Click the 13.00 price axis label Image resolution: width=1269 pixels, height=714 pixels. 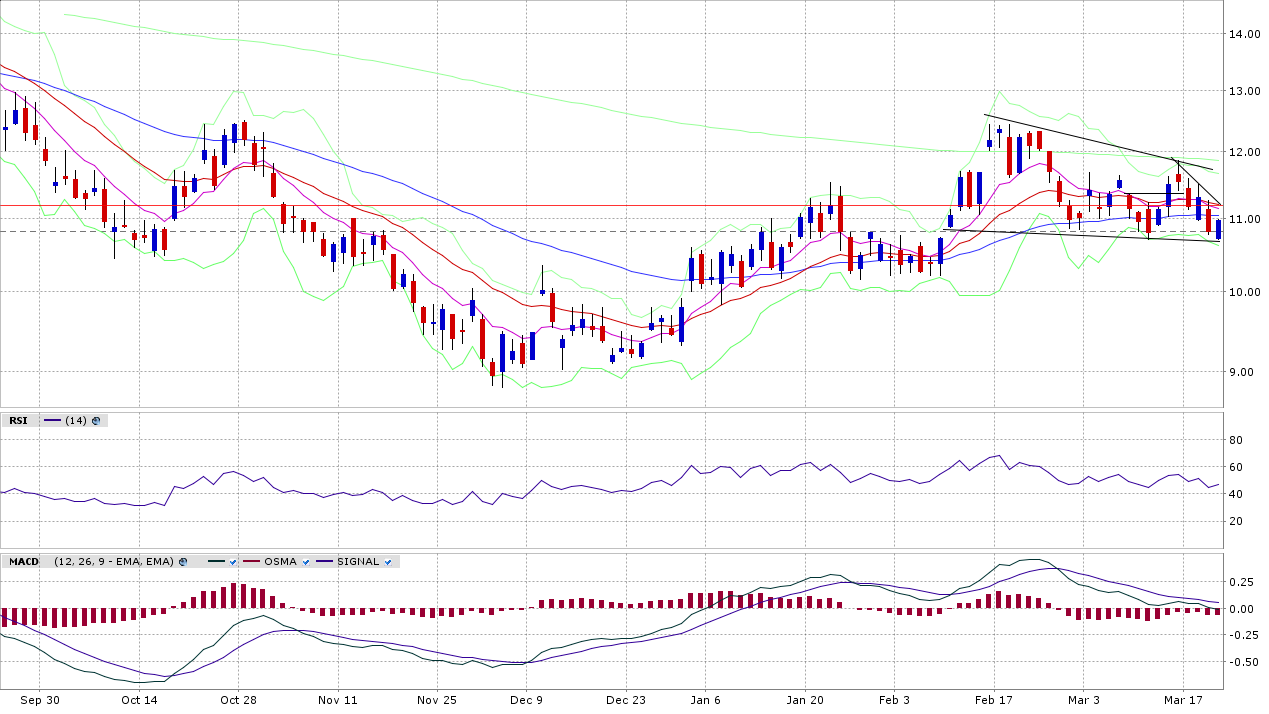[x=1245, y=91]
